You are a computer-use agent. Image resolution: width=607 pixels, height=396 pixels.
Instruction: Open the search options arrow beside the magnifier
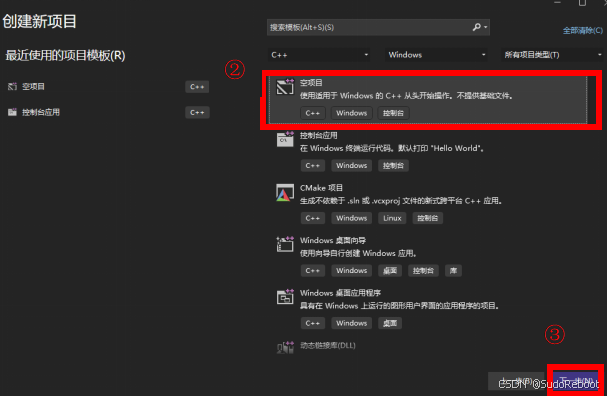(x=485, y=27)
